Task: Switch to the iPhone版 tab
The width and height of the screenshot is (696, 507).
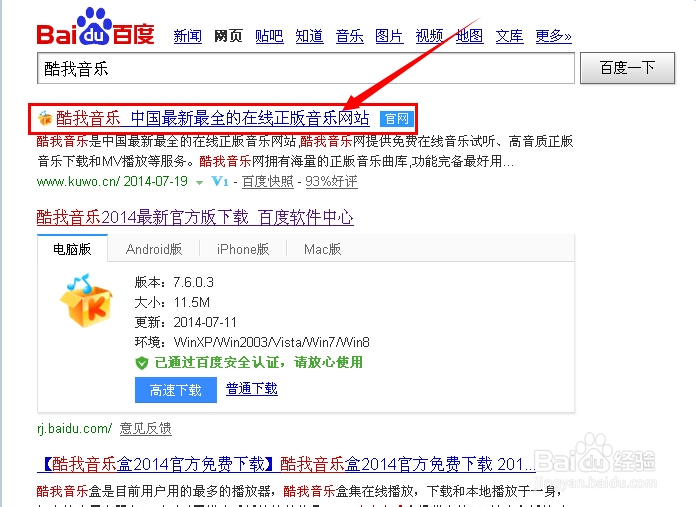Action: [x=243, y=249]
